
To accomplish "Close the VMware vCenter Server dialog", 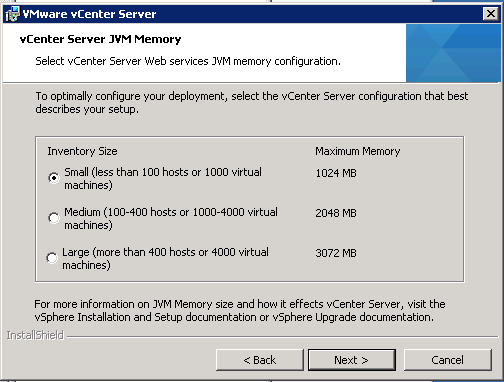I will [x=491, y=14].
